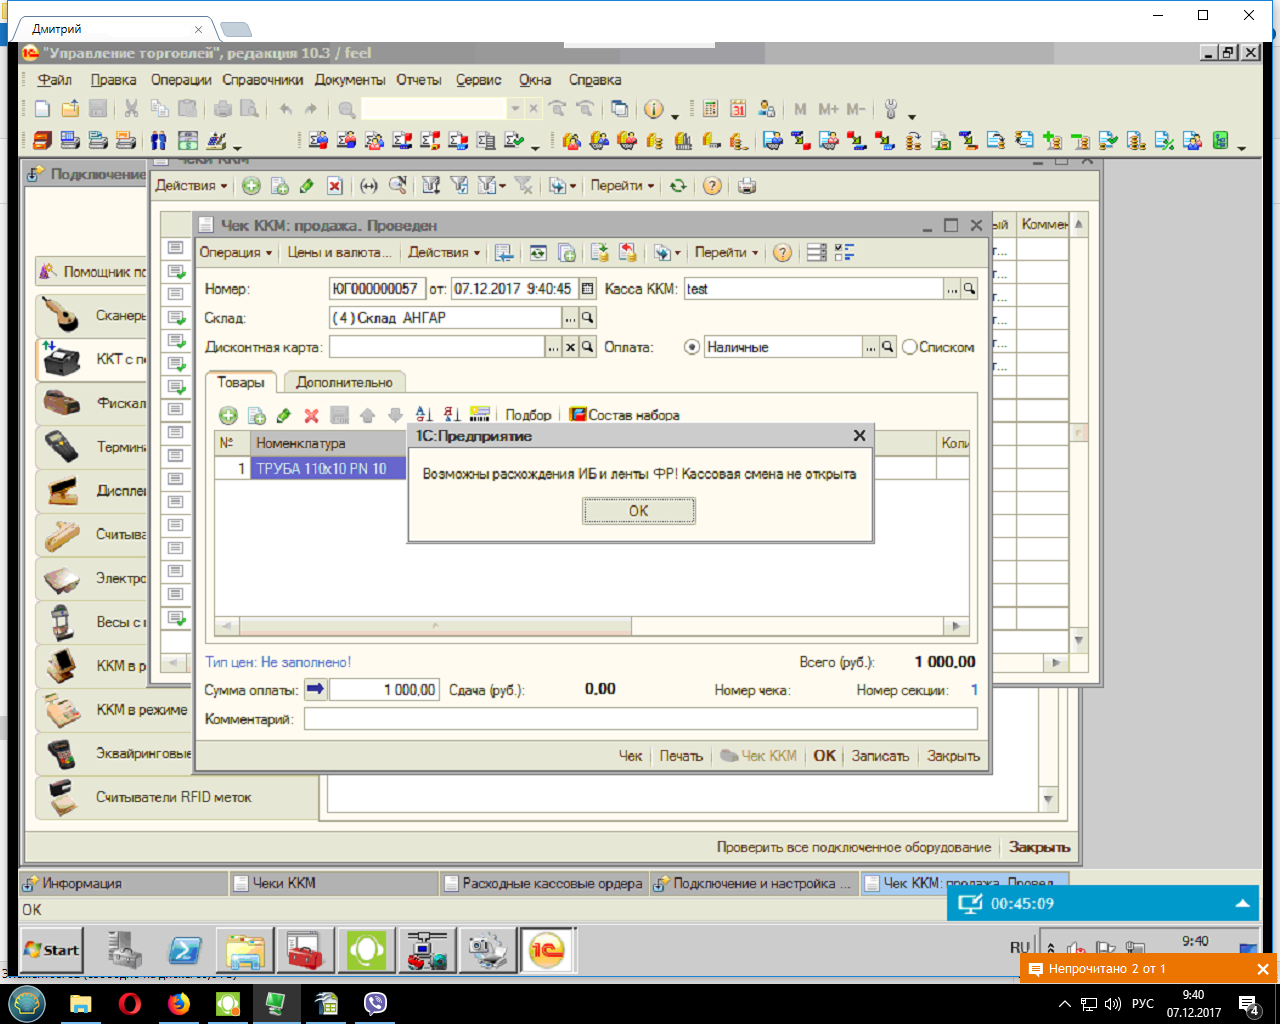Viewport: 1281px width, 1024px height.
Task: Click the Чек button at the bottom
Action: [630, 756]
